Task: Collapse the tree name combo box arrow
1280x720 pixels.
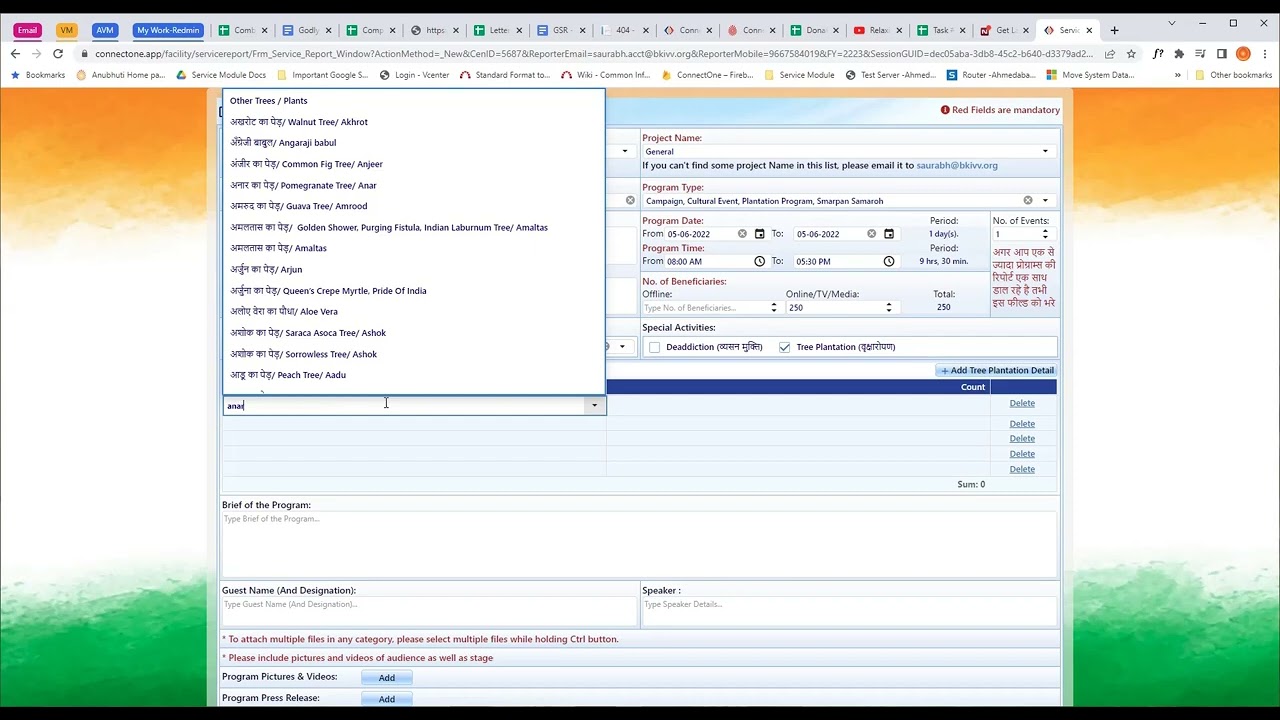Action: [594, 405]
